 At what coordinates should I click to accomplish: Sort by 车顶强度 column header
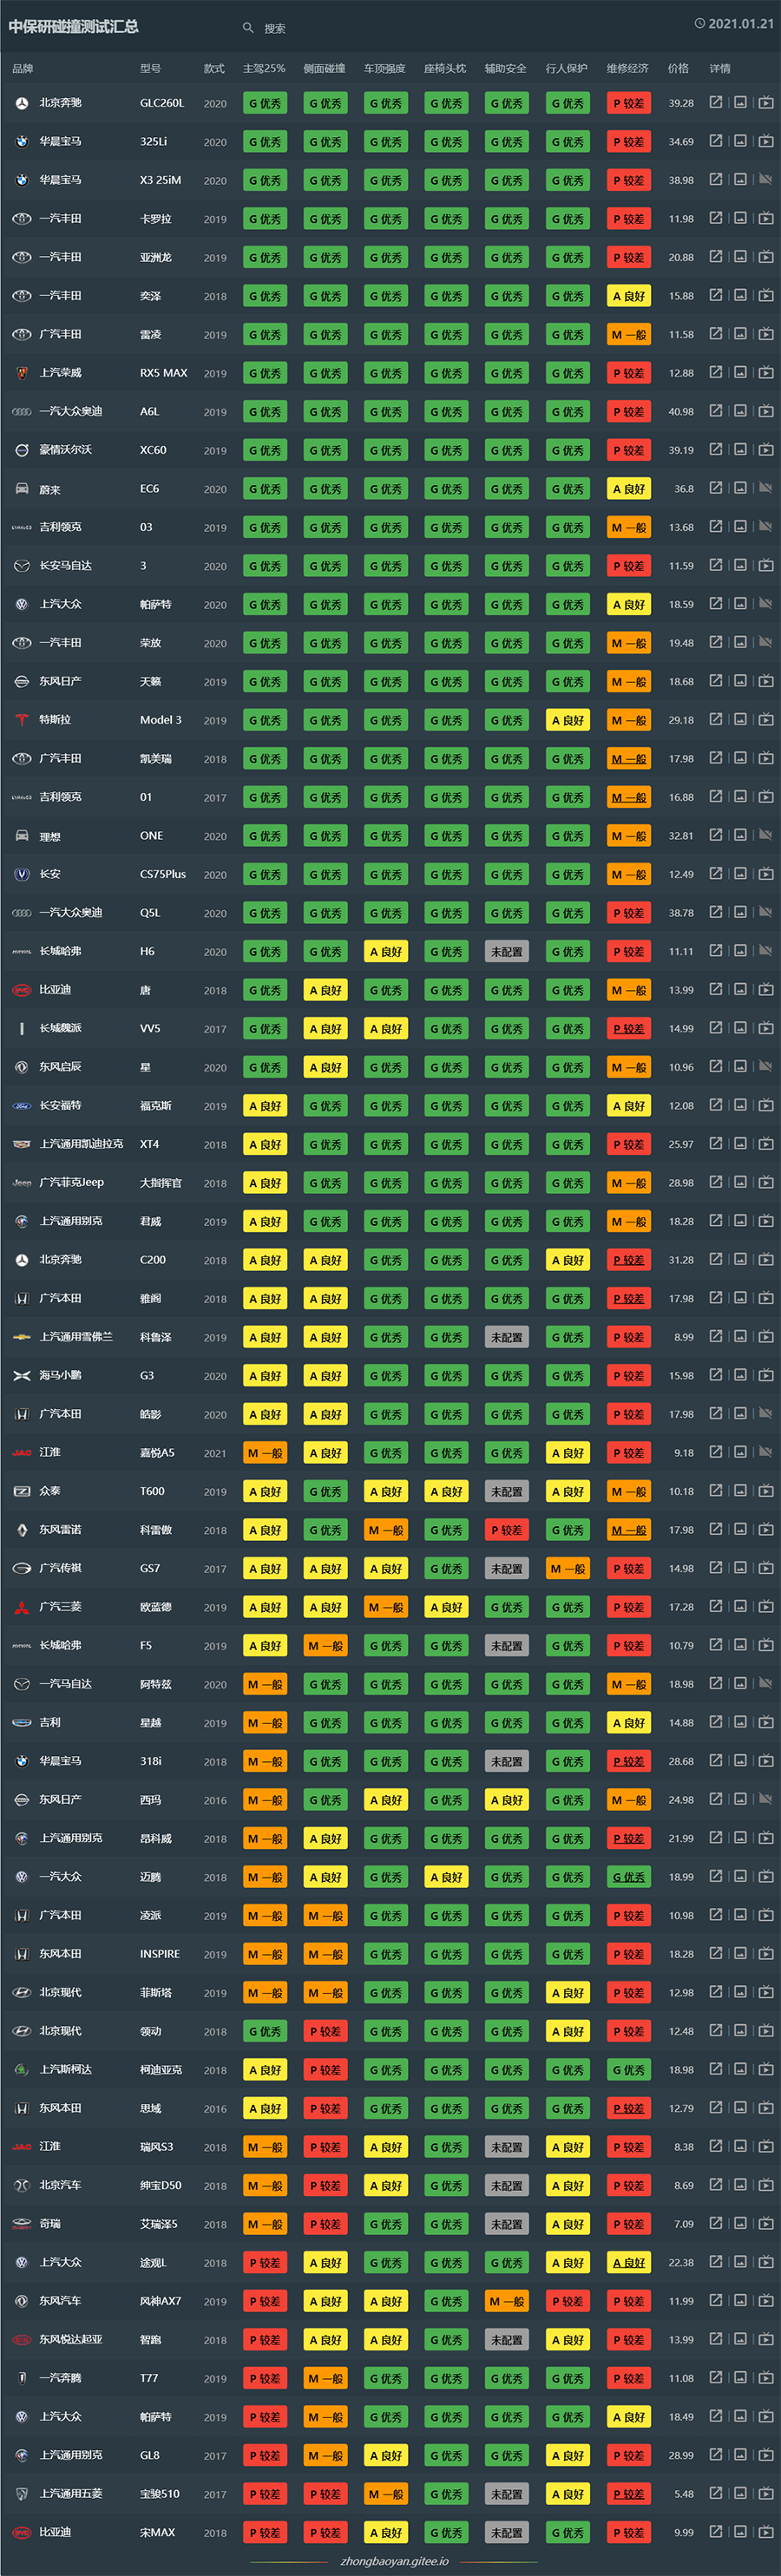pos(385,68)
